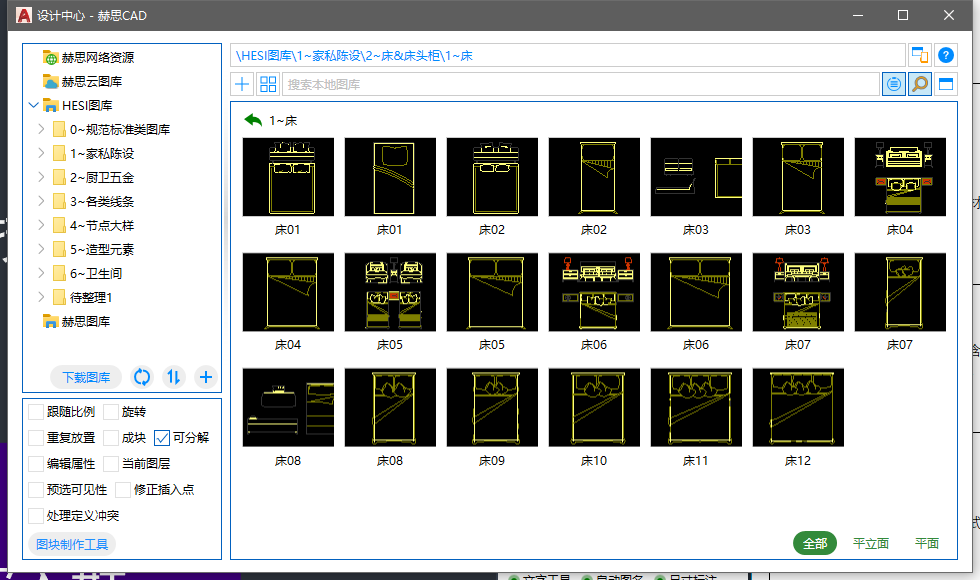Focus the 搜索本地图库 search field
Image resolution: width=980 pixels, height=580 pixels.
(581, 84)
